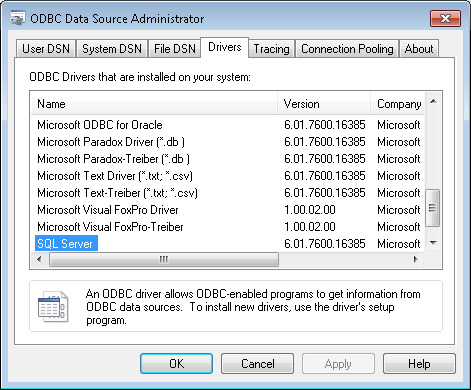Click the vertical scrollbar up arrow
The height and width of the screenshot is (390, 471).
433,101
